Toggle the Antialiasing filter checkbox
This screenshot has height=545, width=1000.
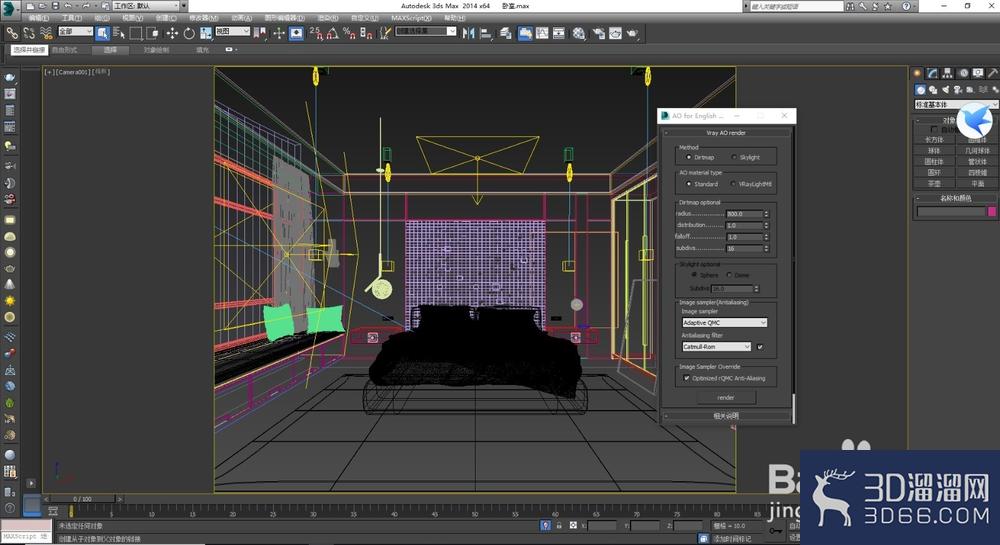click(760, 347)
